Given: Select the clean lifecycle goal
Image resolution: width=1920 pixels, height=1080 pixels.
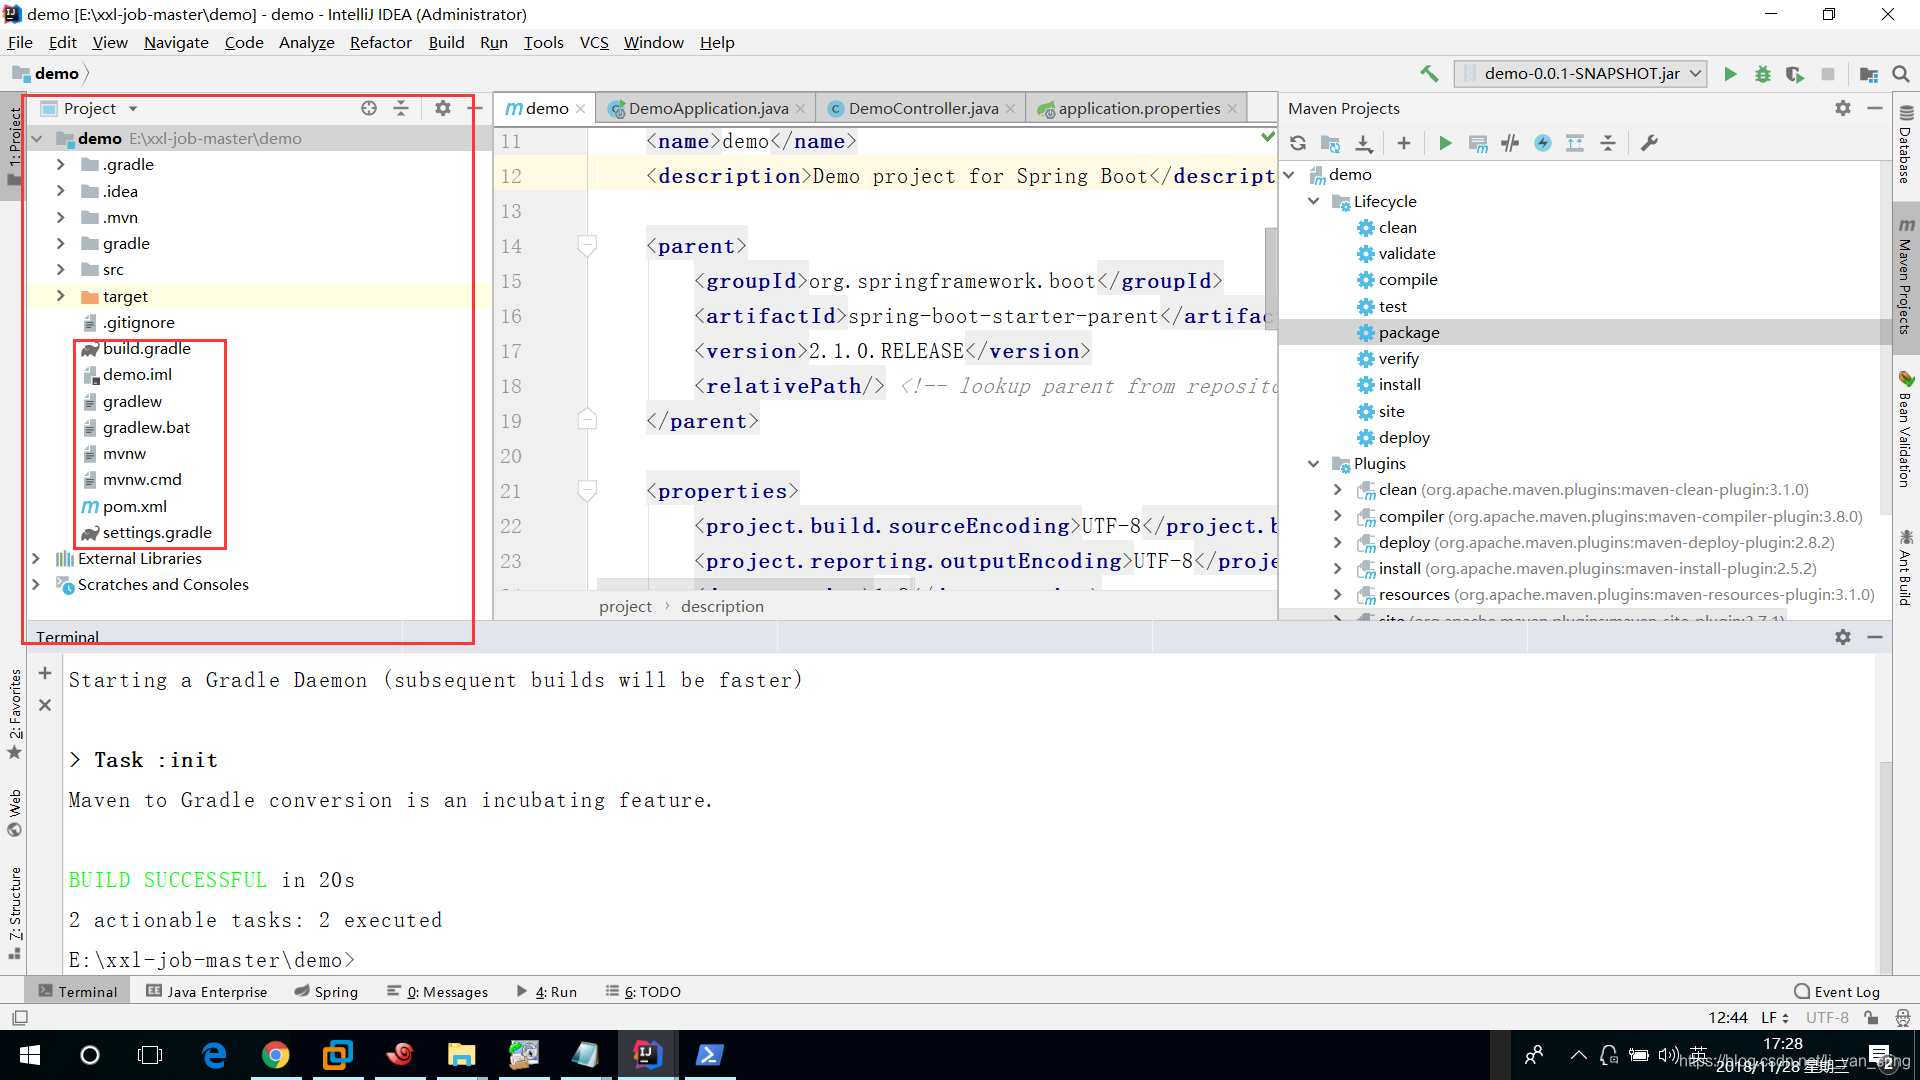Looking at the screenshot, I should (x=1397, y=227).
